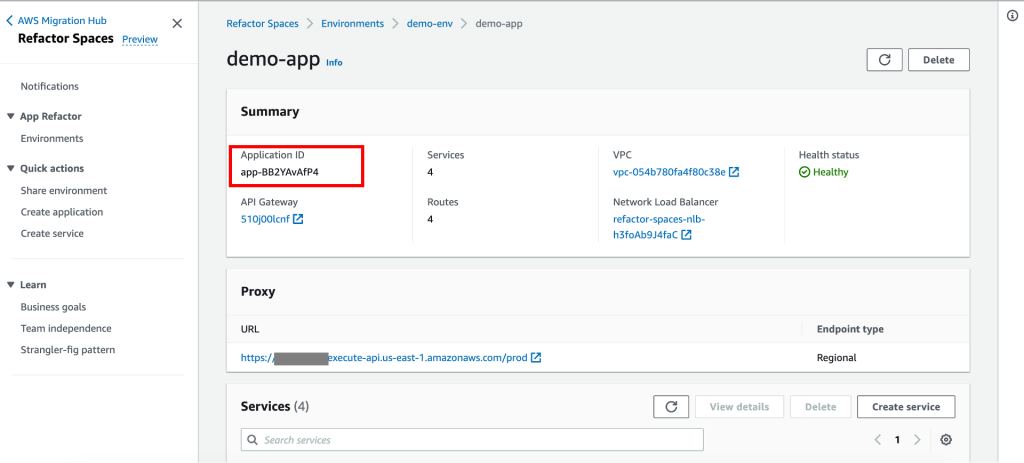Open the proxy execute-api URL
The height and width of the screenshot is (463, 1024).
(384, 358)
